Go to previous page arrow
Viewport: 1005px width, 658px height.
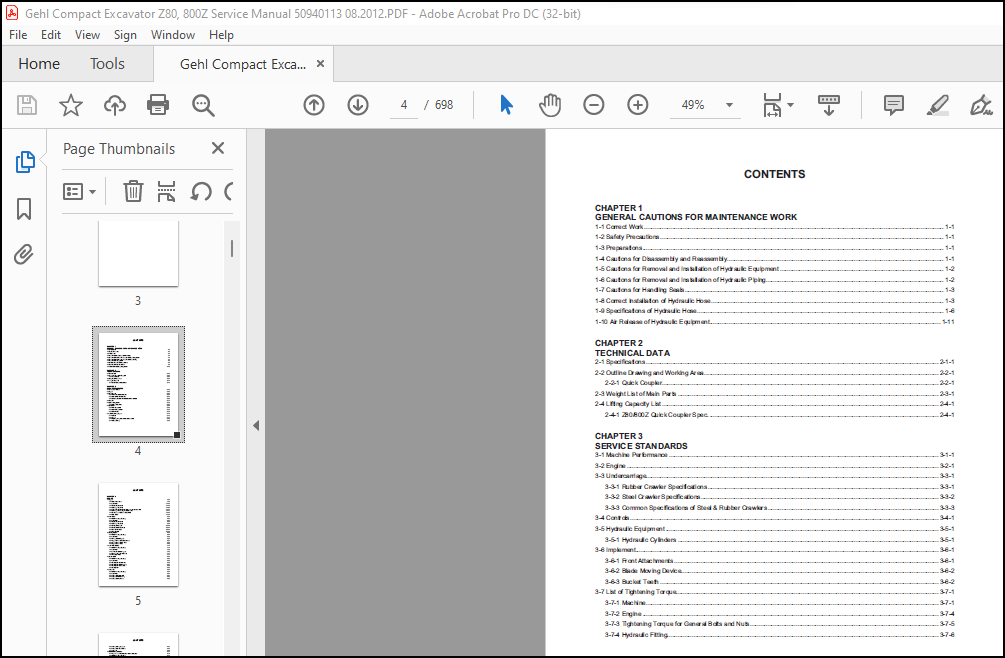pyautogui.click(x=313, y=104)
